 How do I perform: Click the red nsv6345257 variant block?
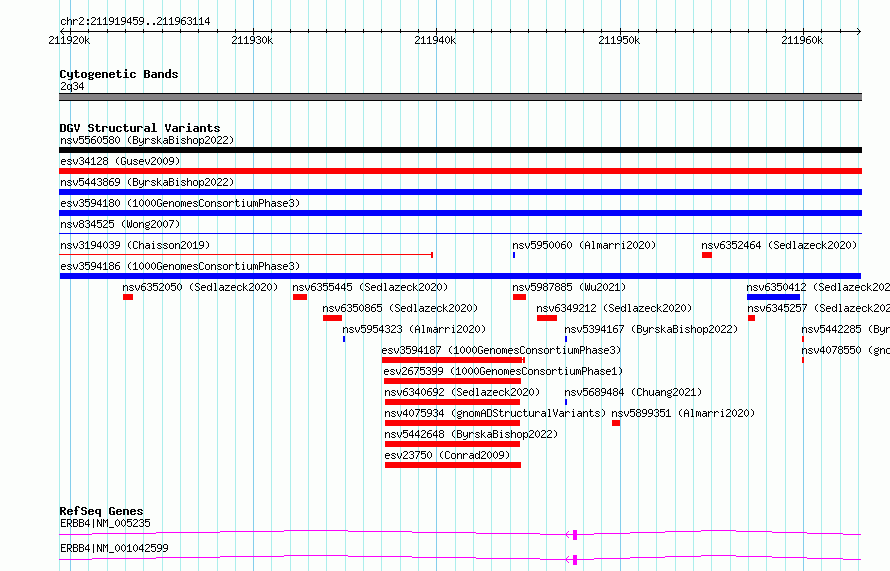[752, 318]
